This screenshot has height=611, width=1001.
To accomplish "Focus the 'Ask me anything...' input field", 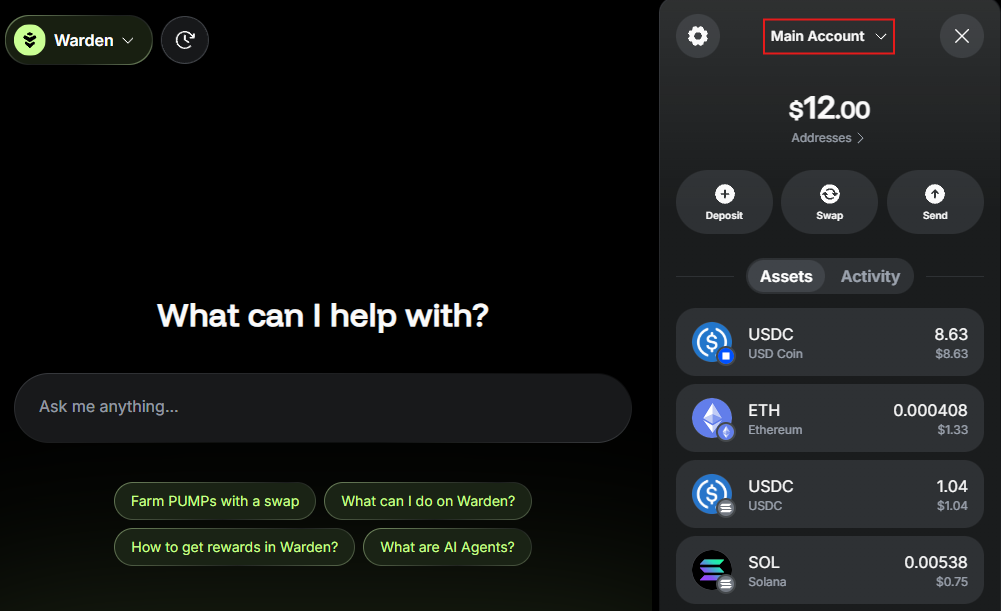I will click(x=323, y=408).
